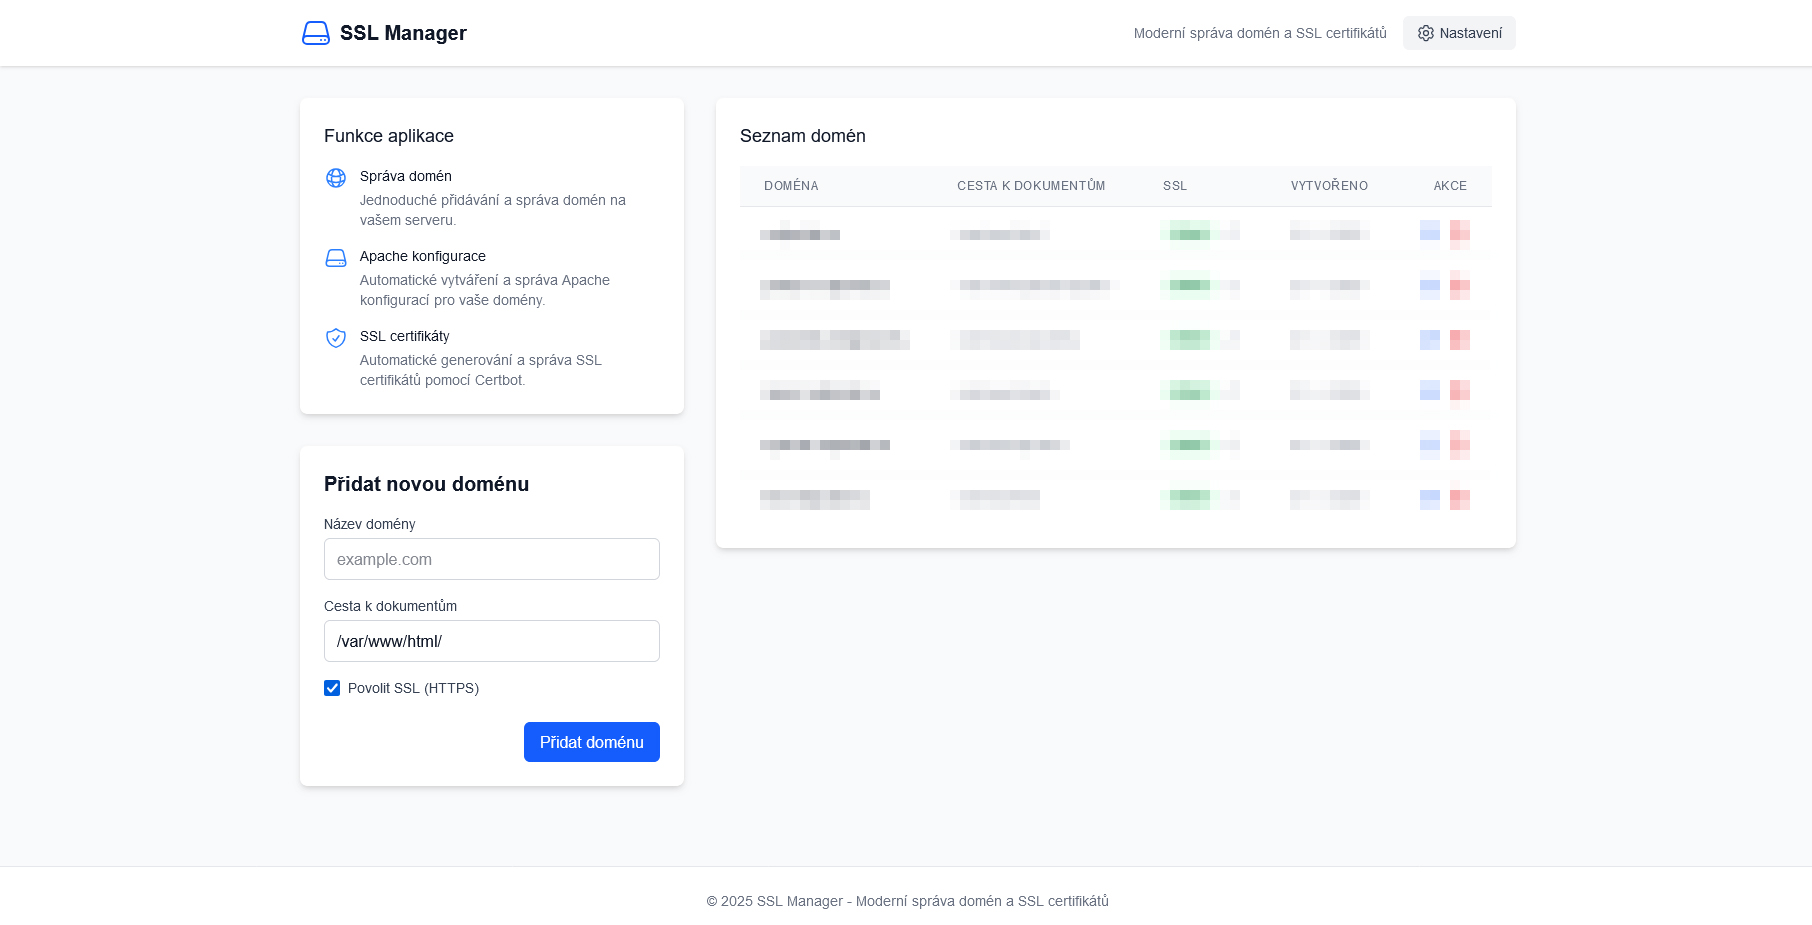Click the Povolit SSL (HTTPS) label
Screen dimensions: 1812x925
pyautogui.click(x=413, y=688)
